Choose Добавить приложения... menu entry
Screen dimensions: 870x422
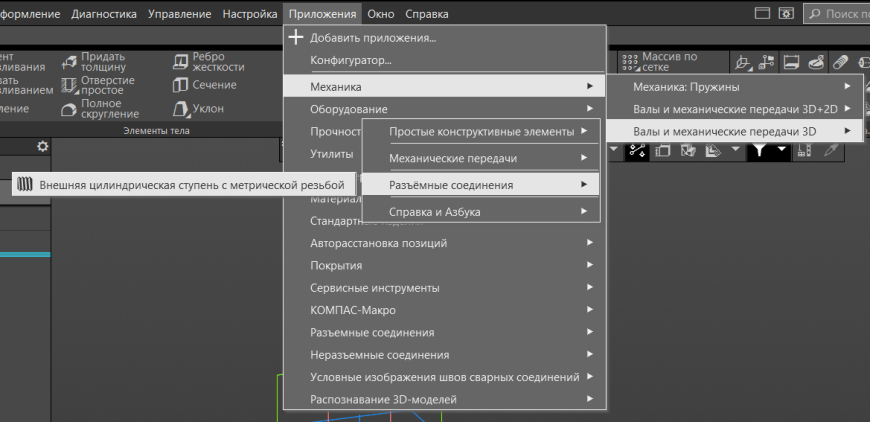[x=444, y=38]
